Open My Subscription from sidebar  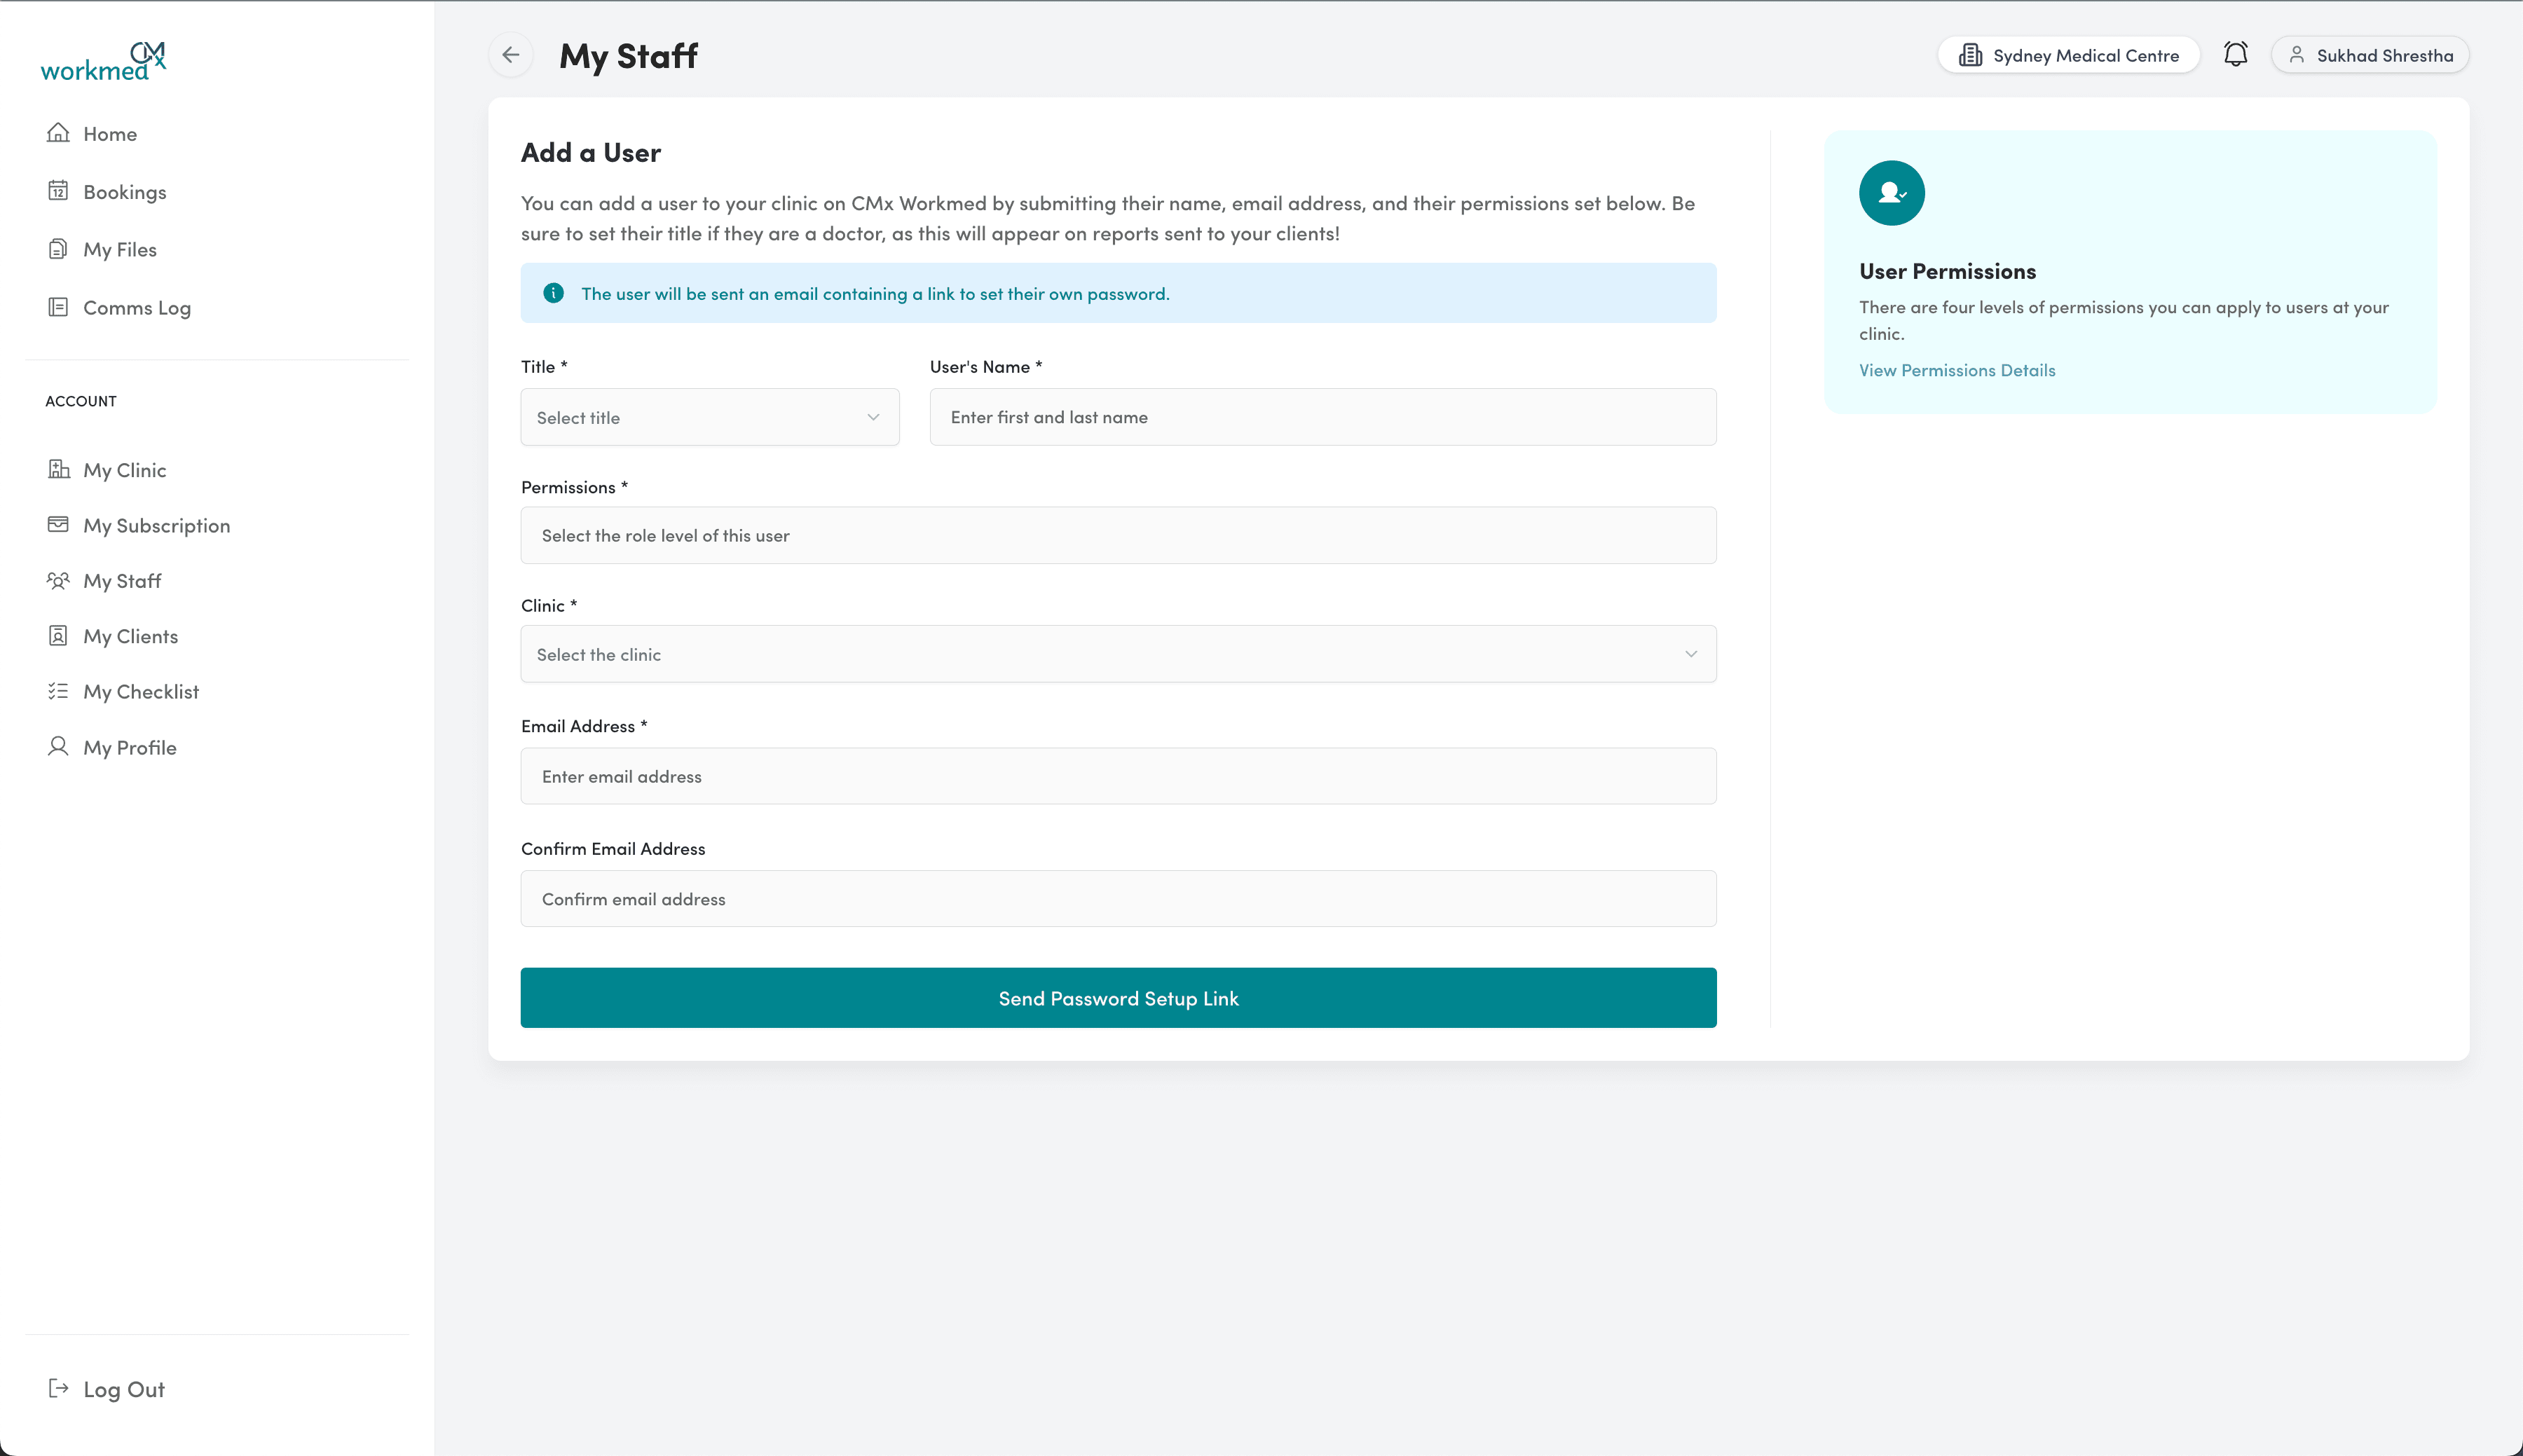pyautogui.click(x=58, y=524)
